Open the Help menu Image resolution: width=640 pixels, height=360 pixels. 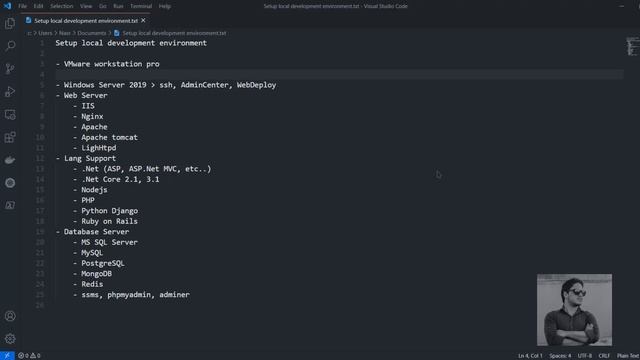click(165, 6)
